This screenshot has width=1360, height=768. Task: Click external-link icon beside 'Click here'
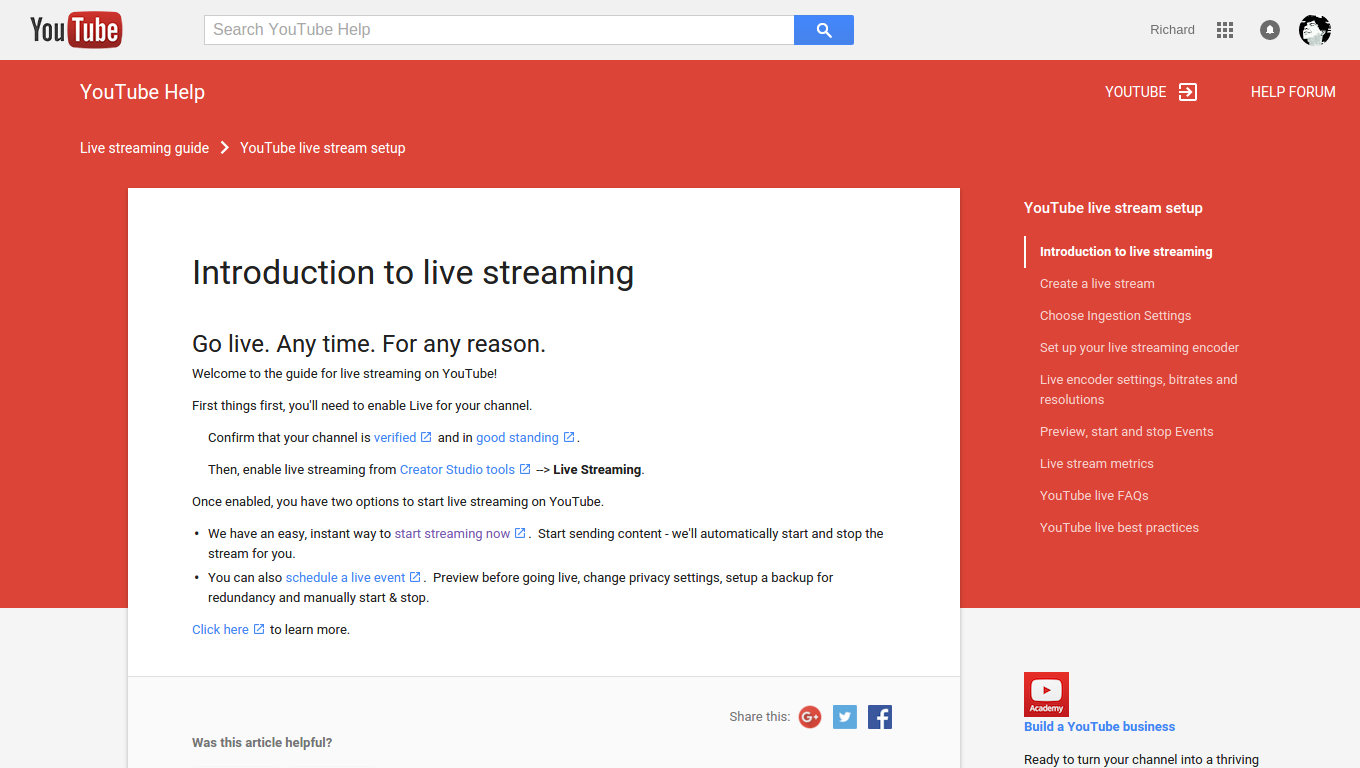[259, 629]
